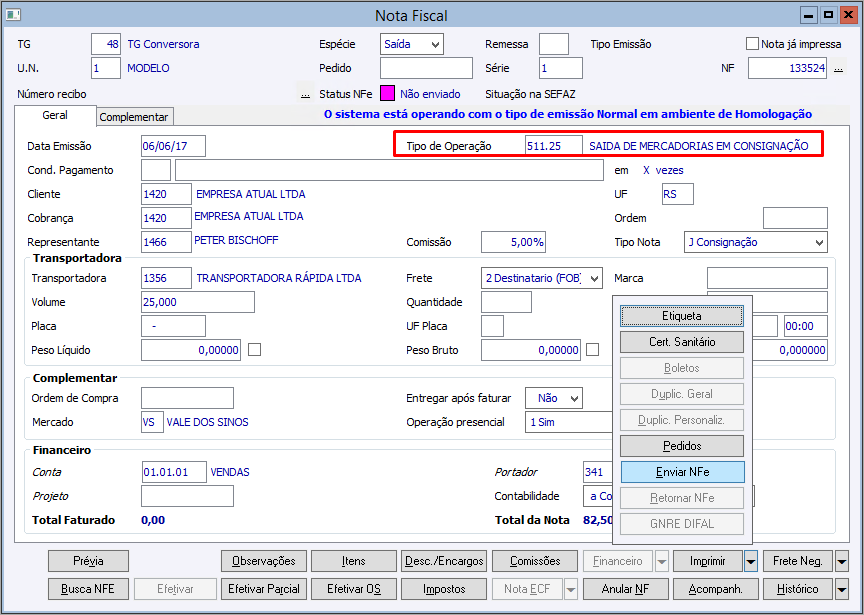
Task: Click the Busca NFE button
Action: click(88, 589)
